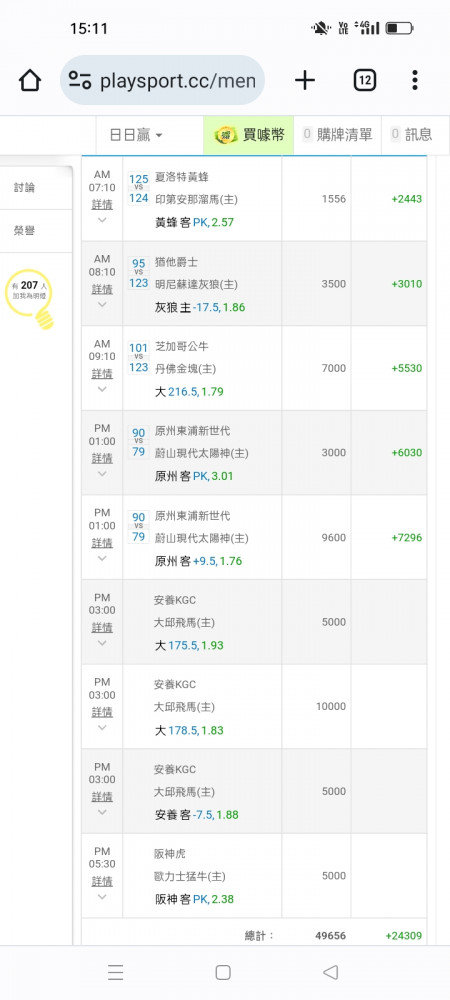The height and width of the screenshot is (1000, 450).
Task: Tap the 125 vs 124 score box
Action: tap(139, 189)
